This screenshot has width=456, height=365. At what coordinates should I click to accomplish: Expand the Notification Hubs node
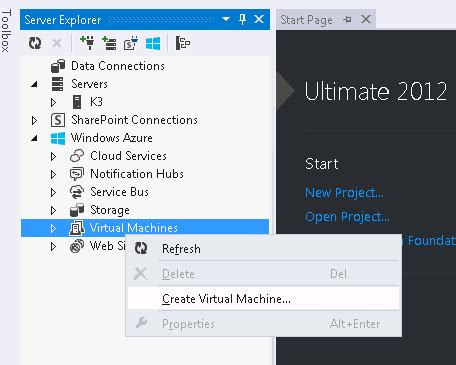(53, 174)
